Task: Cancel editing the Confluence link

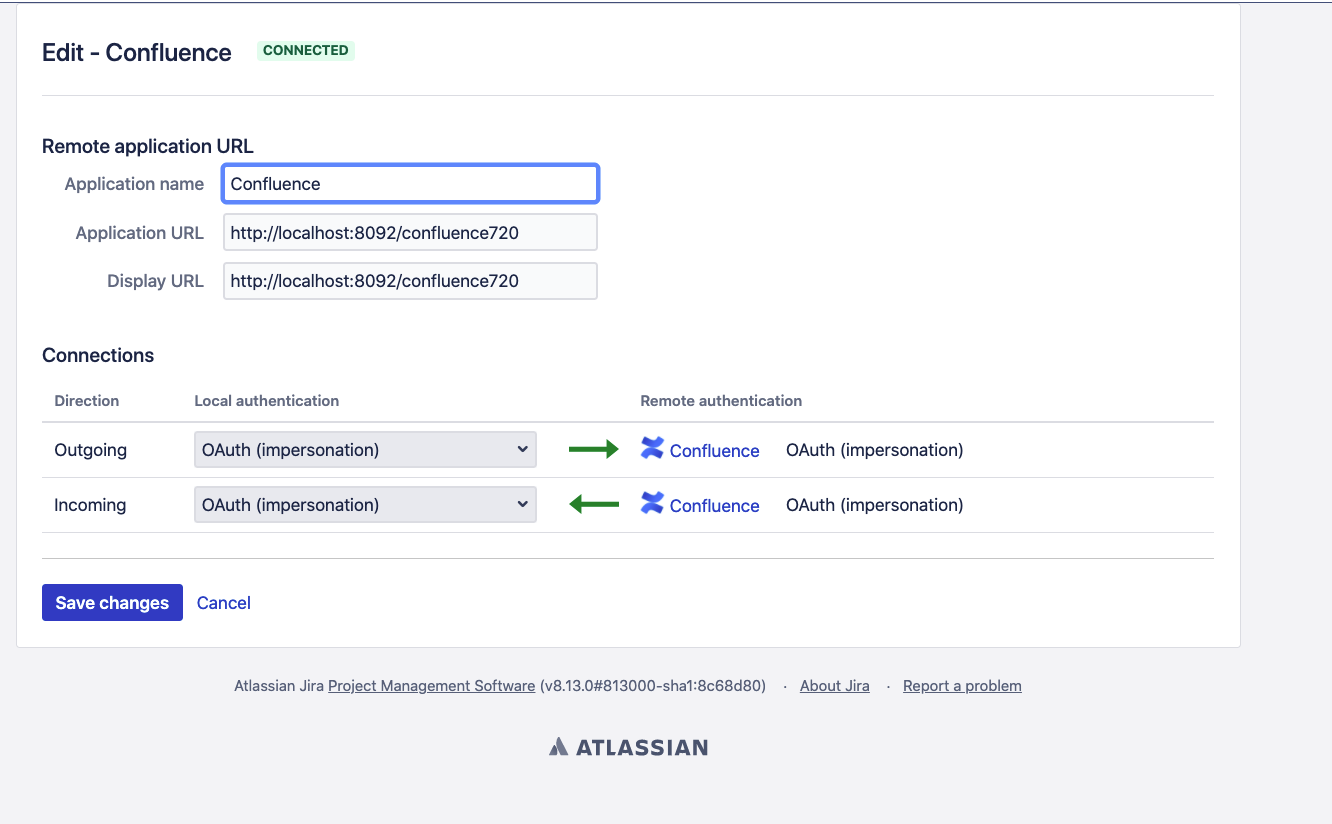Action: (223, 603)
